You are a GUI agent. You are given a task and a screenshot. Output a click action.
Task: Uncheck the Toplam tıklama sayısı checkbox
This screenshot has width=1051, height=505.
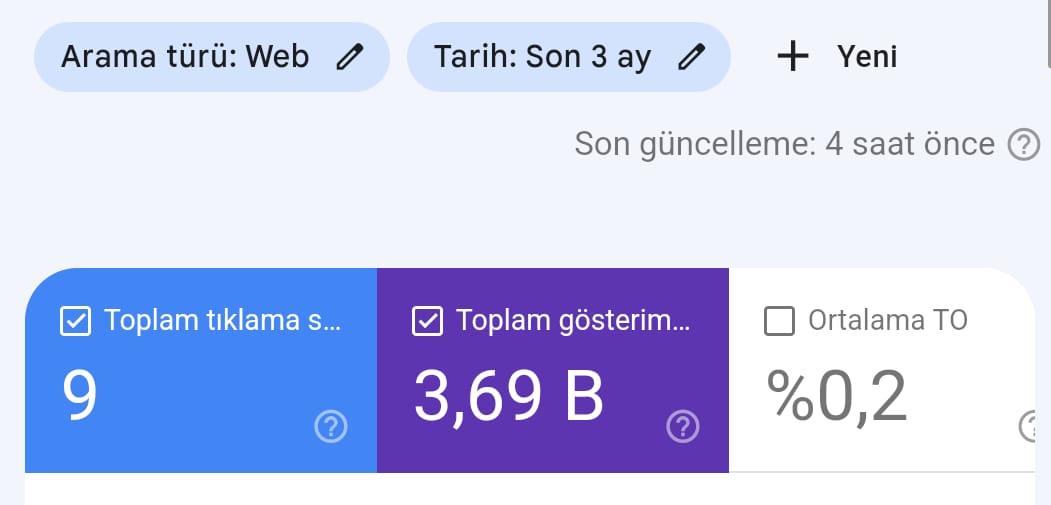(76, 321)
